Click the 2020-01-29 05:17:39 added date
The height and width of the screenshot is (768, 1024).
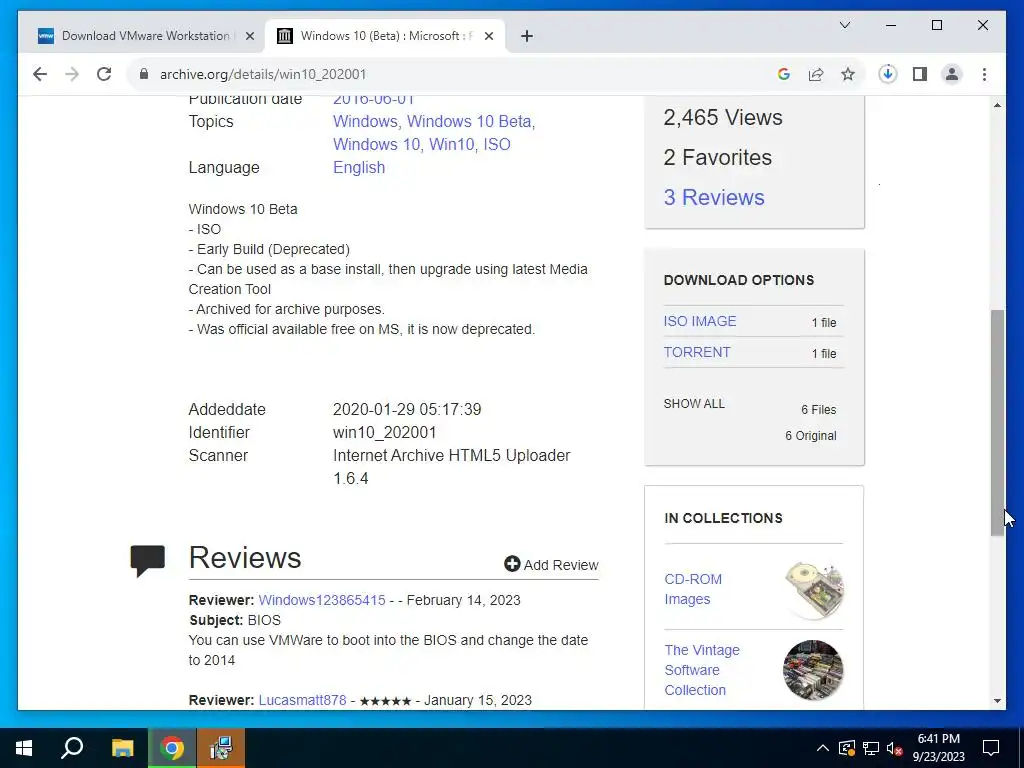(x=407, y=409)
